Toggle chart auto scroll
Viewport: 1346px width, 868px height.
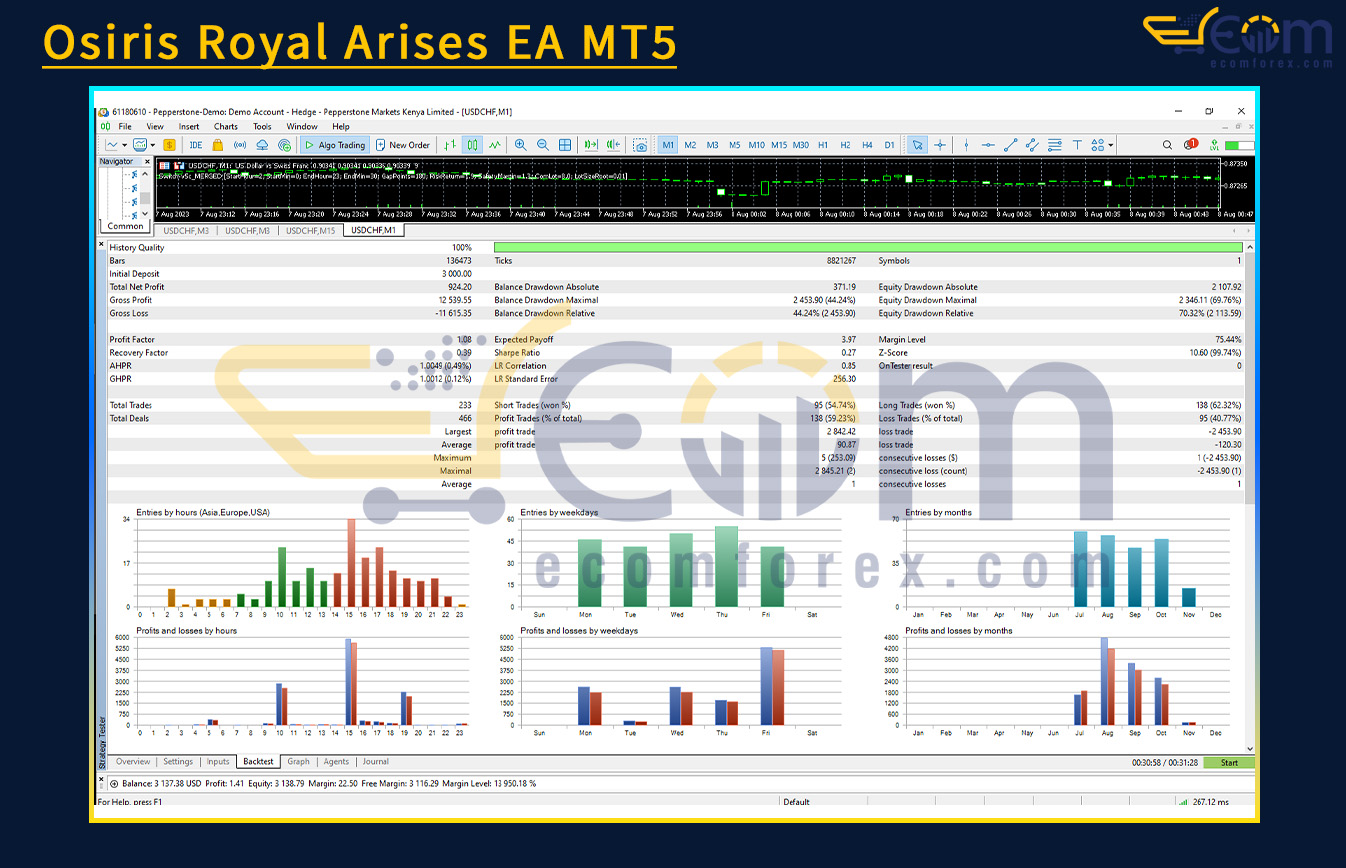pos(592,145)
